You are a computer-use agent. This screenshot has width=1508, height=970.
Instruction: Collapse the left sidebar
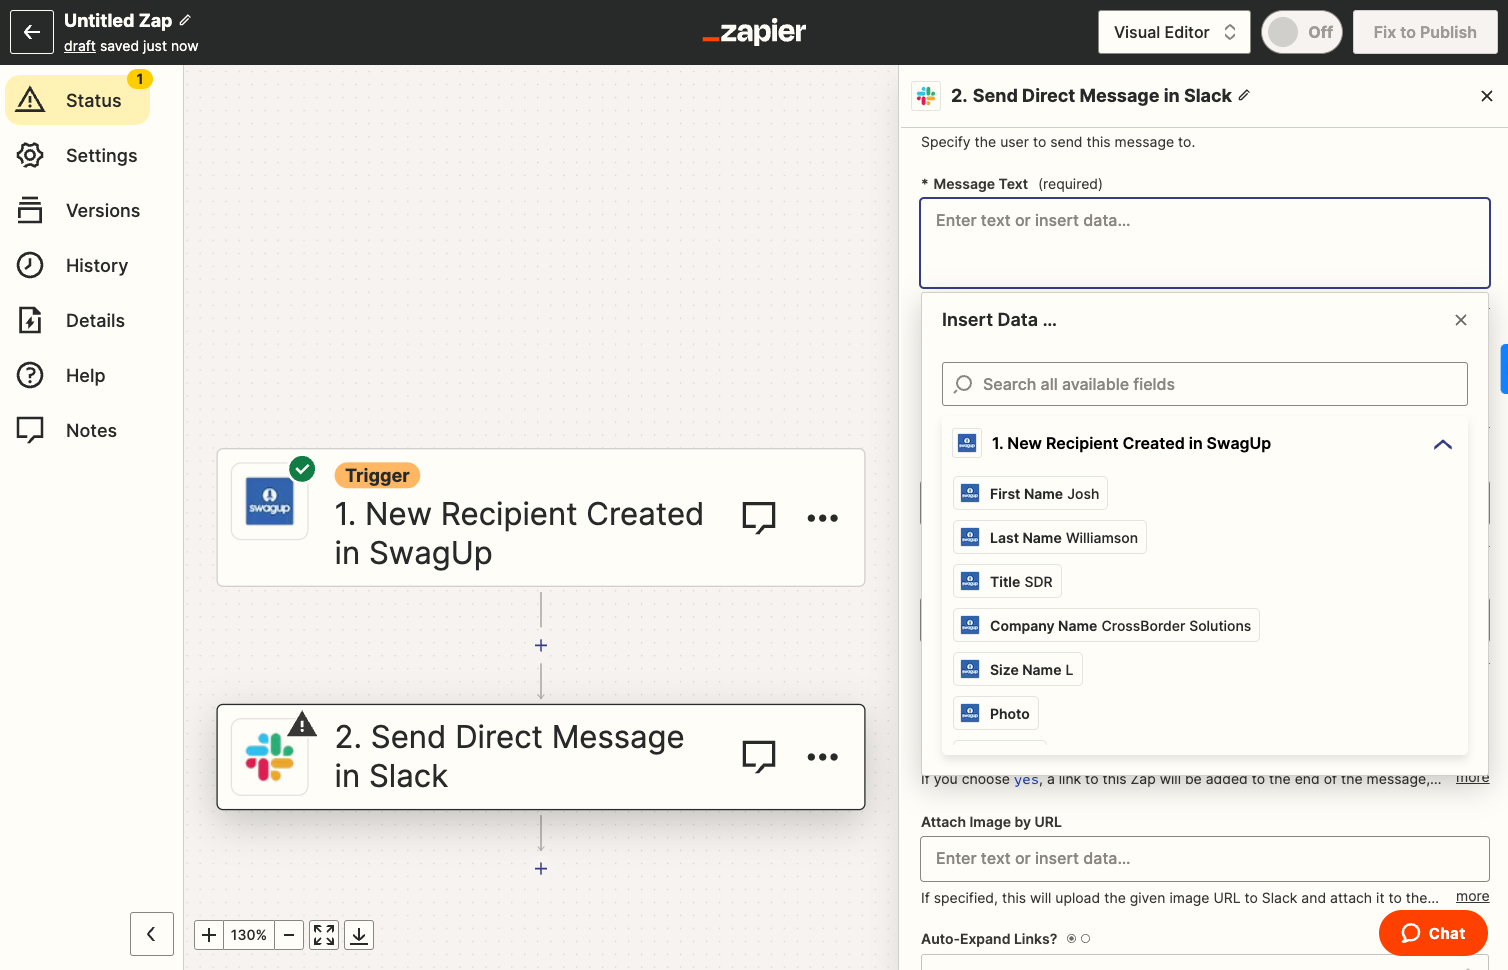click(x=152, y=934)
